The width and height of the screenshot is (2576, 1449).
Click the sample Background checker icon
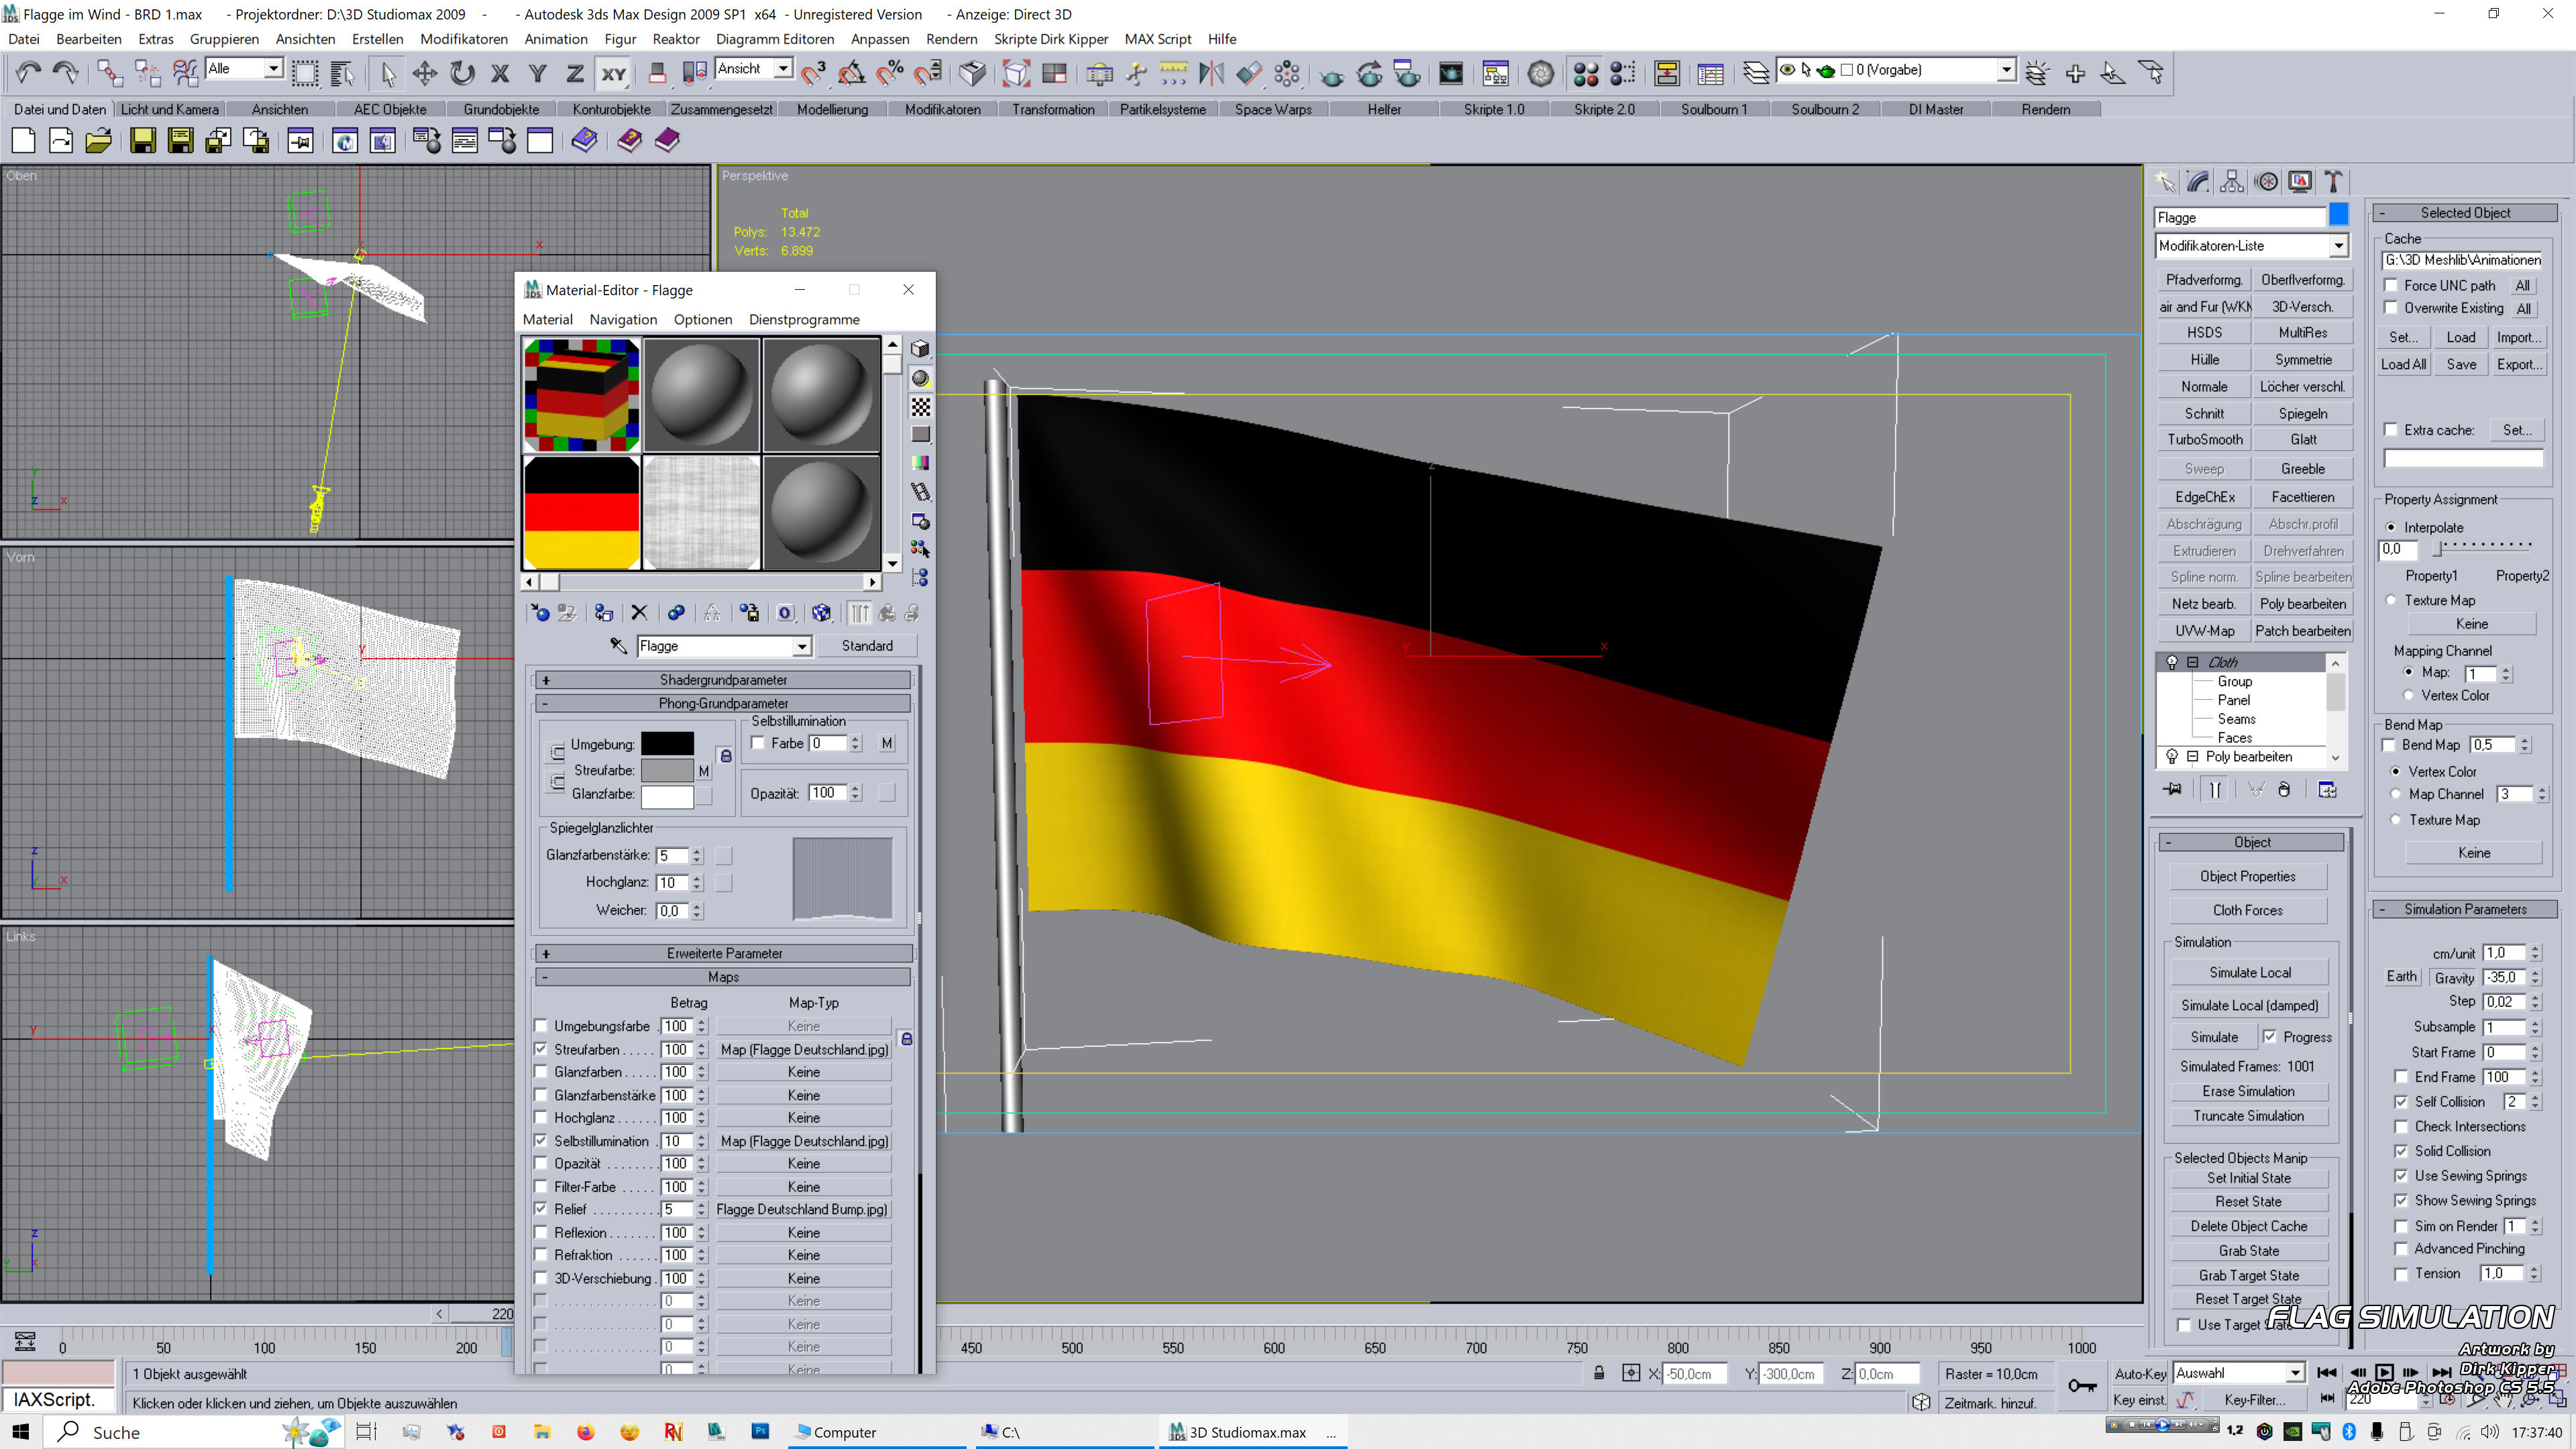click(920, 406)
